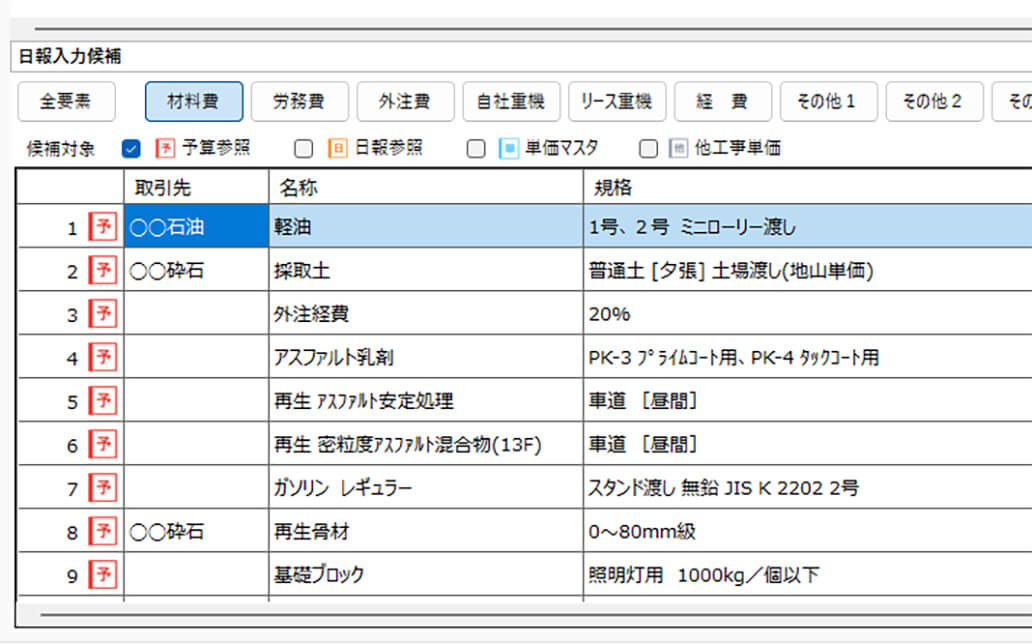The image size is (1032, 644).
Task: Click the 予 icon on the 軽油 row
Action: click(103, 226)
